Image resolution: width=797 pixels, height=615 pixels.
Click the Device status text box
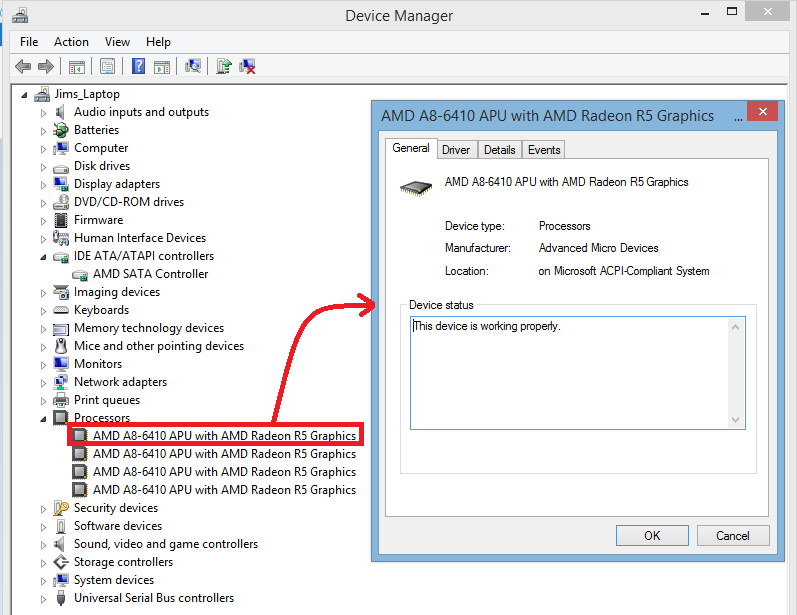(x=577, y=373)
